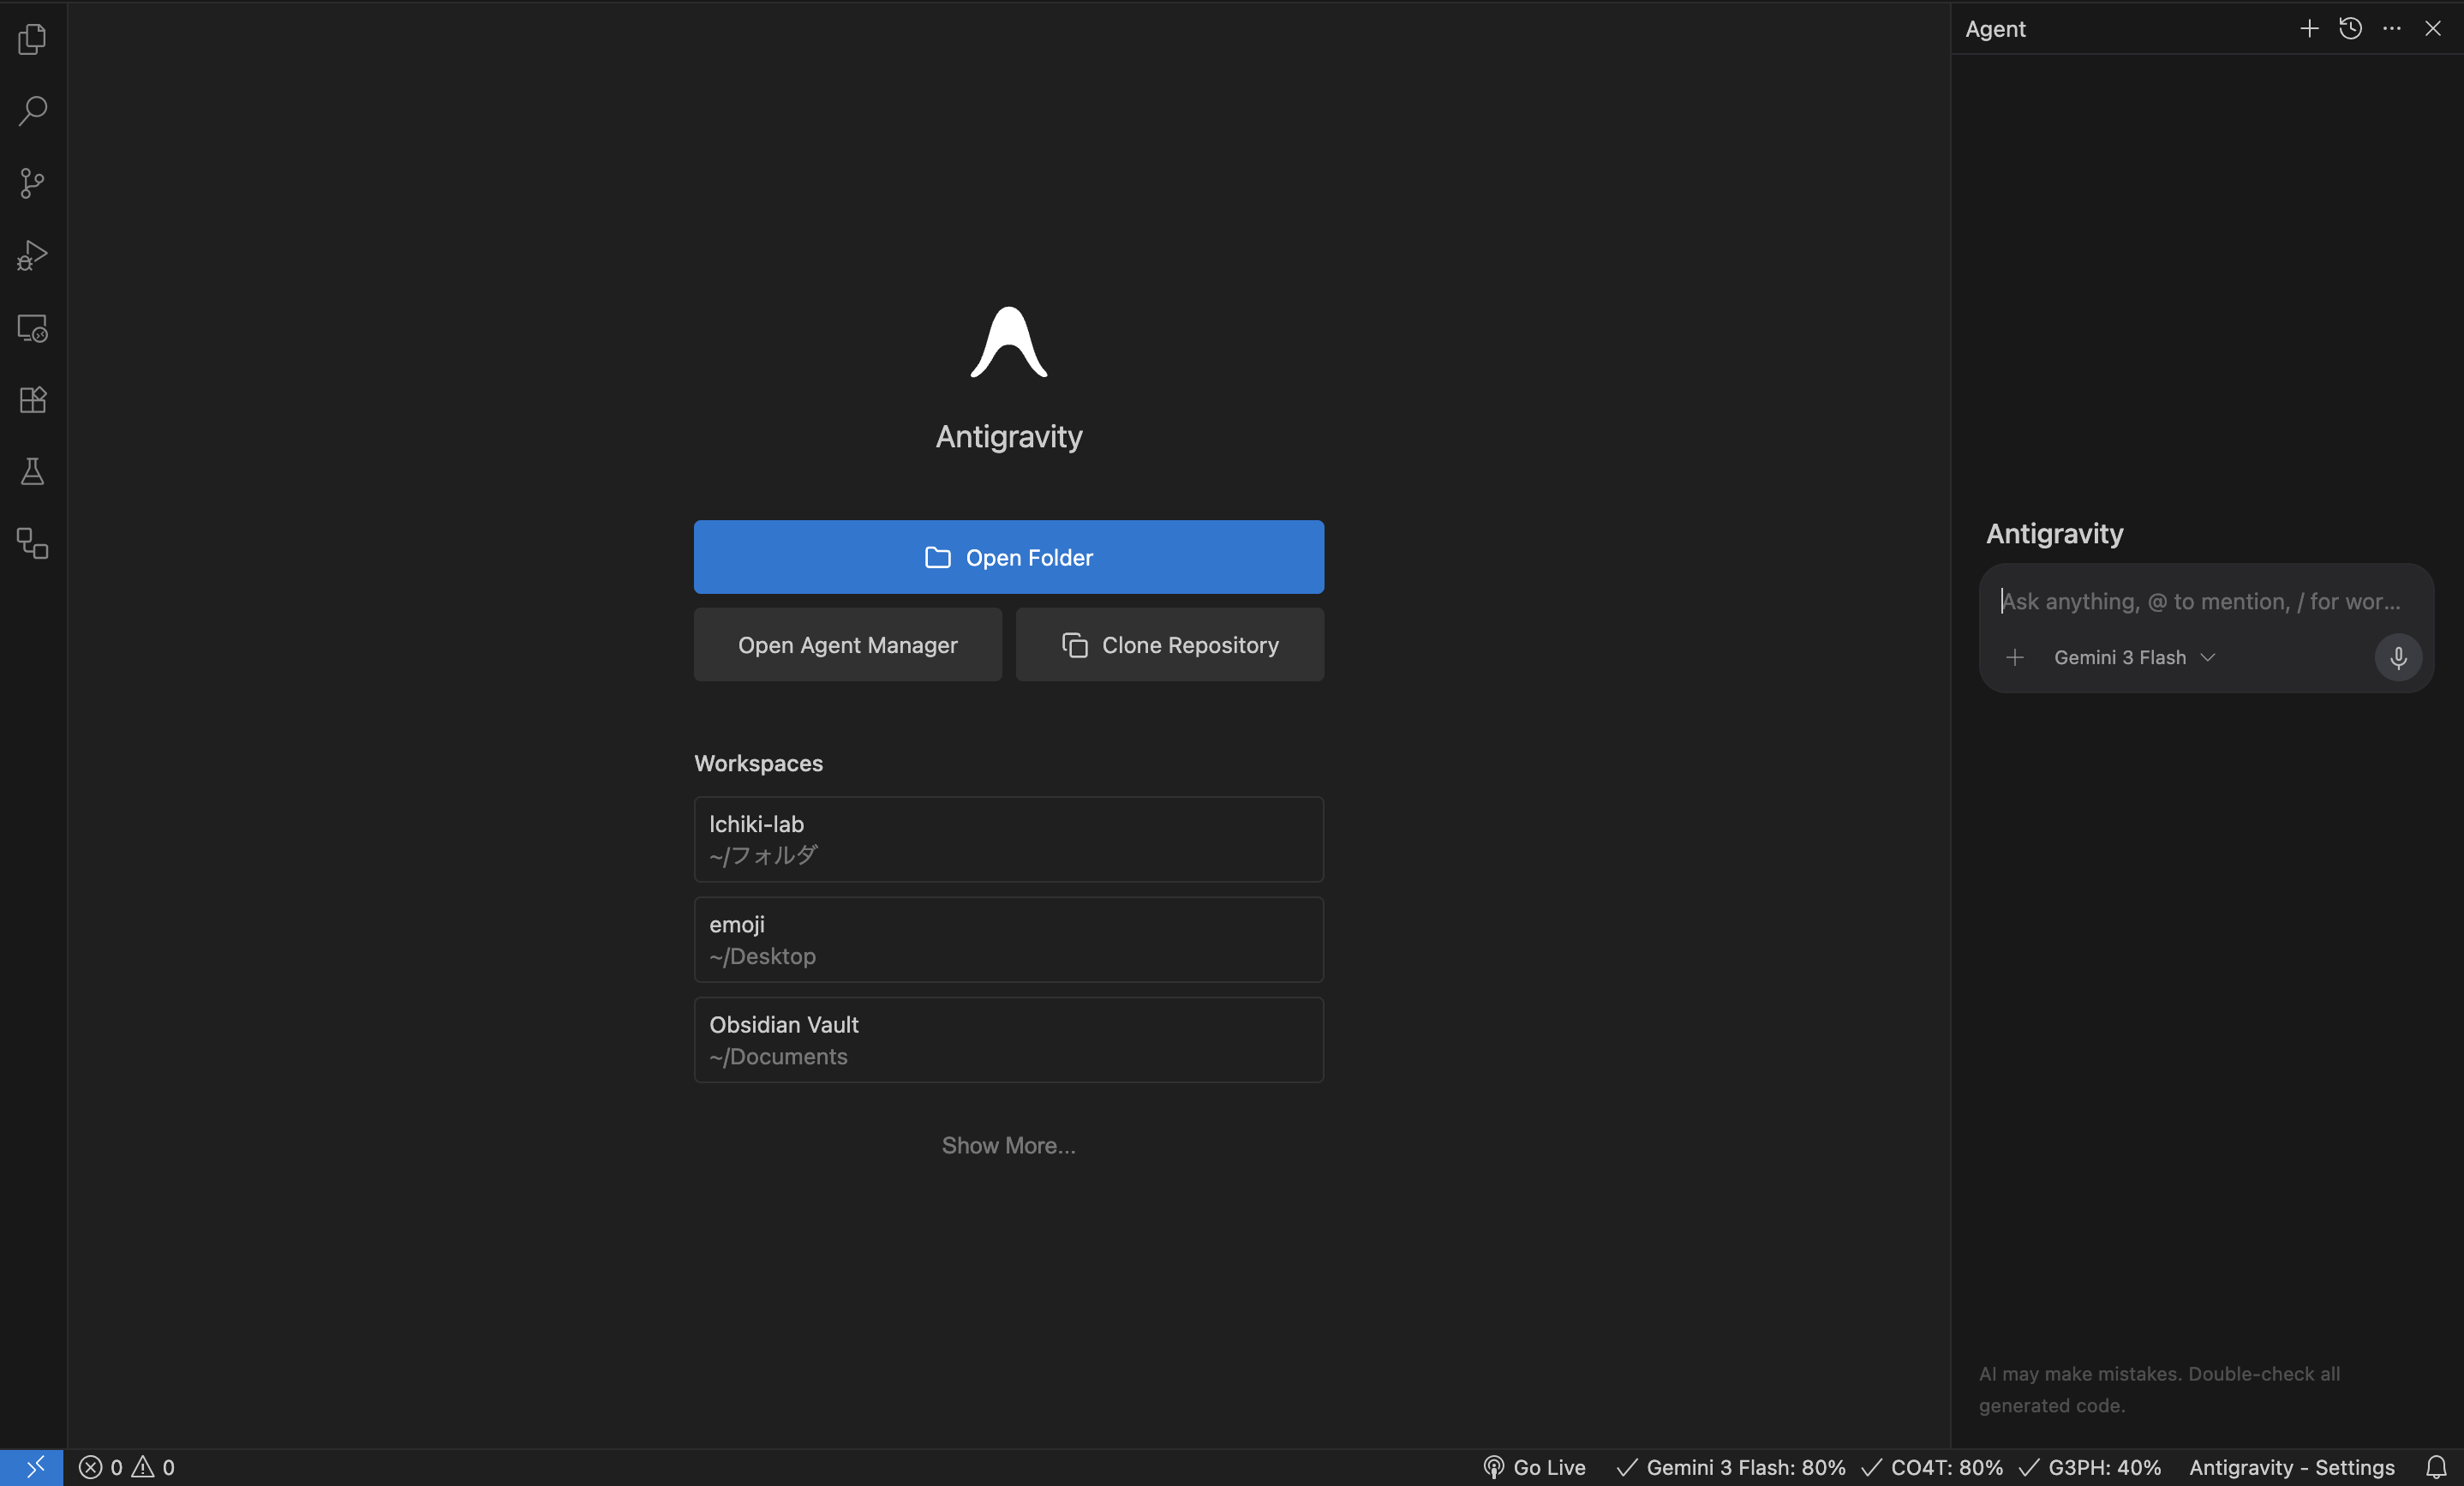2464x1486 pixels.
Task: Open the Ichiki-lab workspace
Action: click(1008, 839)
